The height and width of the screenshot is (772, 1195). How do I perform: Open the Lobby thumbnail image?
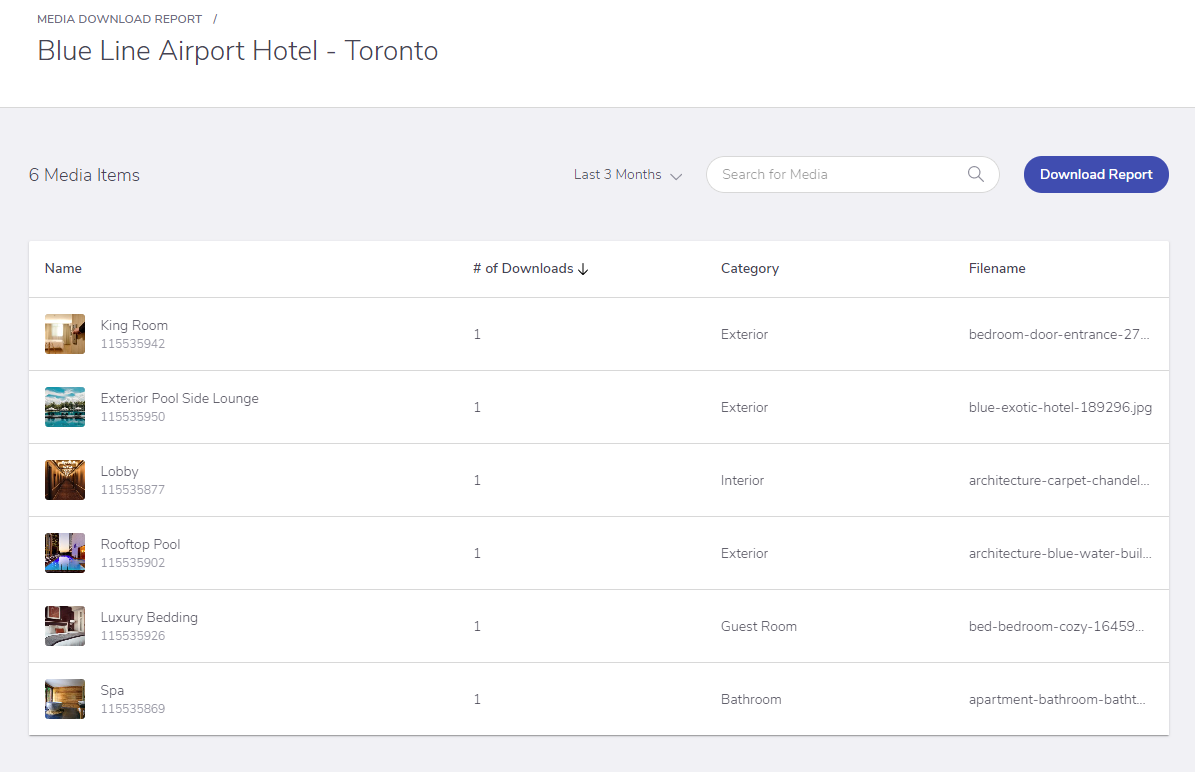(x=65, y=480)
